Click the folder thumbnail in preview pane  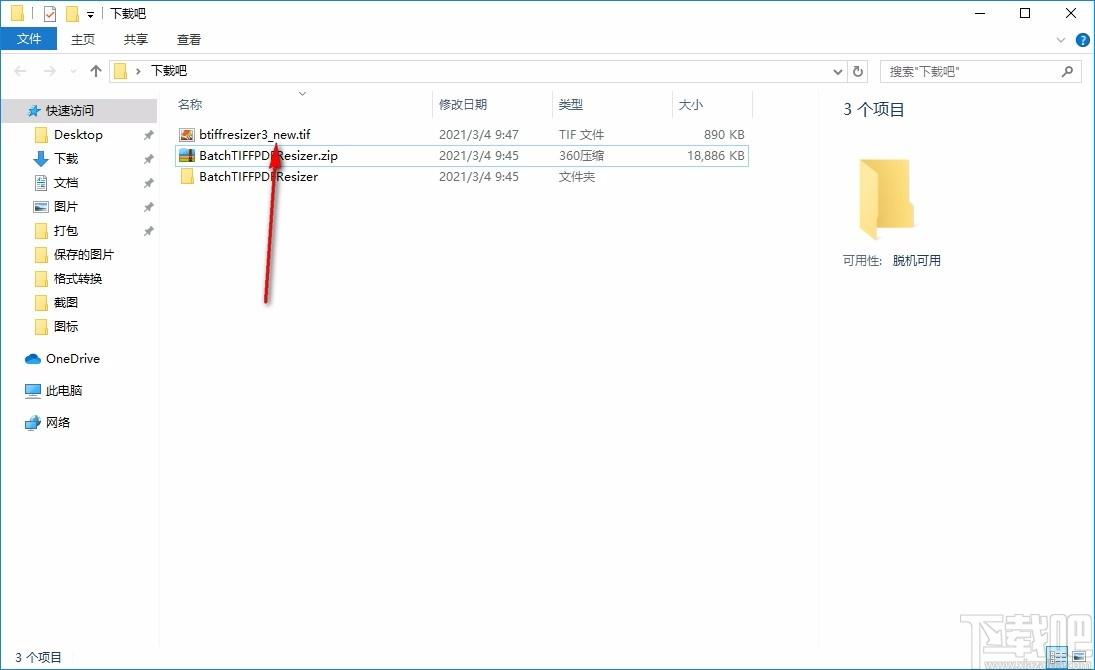886,198
